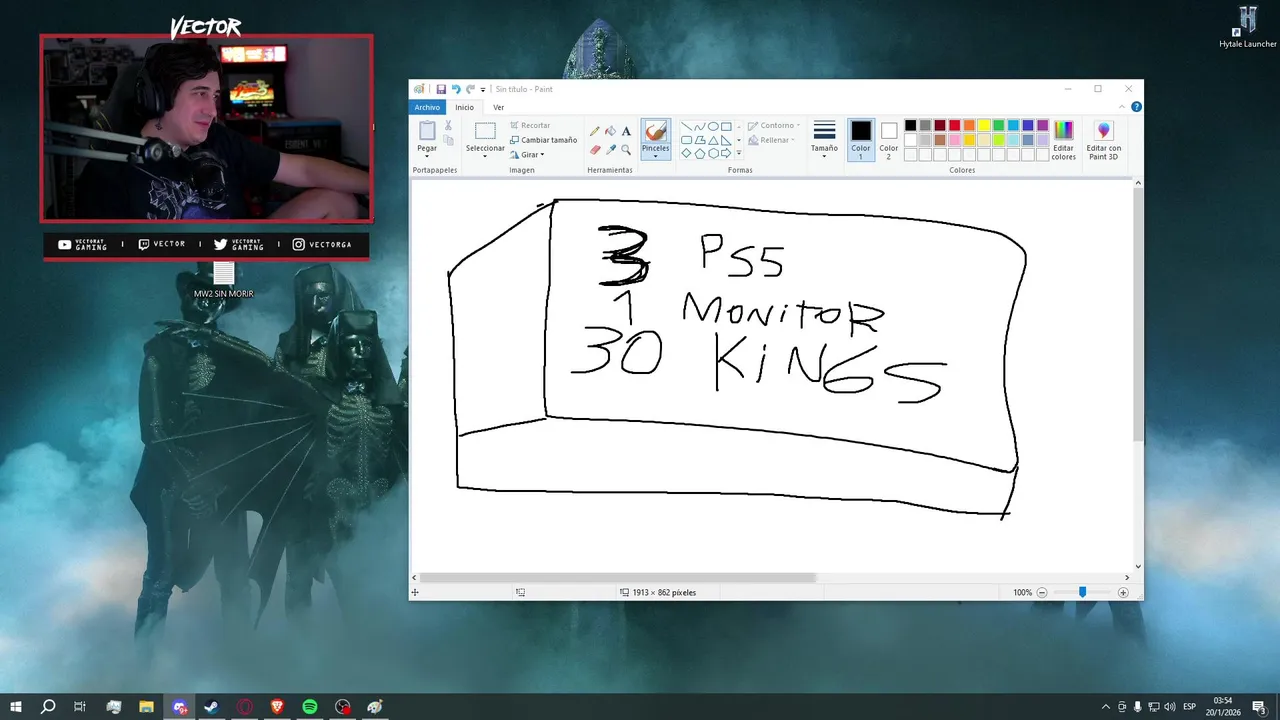Choose the Pentagon shape in Formas
The width and height of the screenshot is (1280, 720).
pos(700,153)
